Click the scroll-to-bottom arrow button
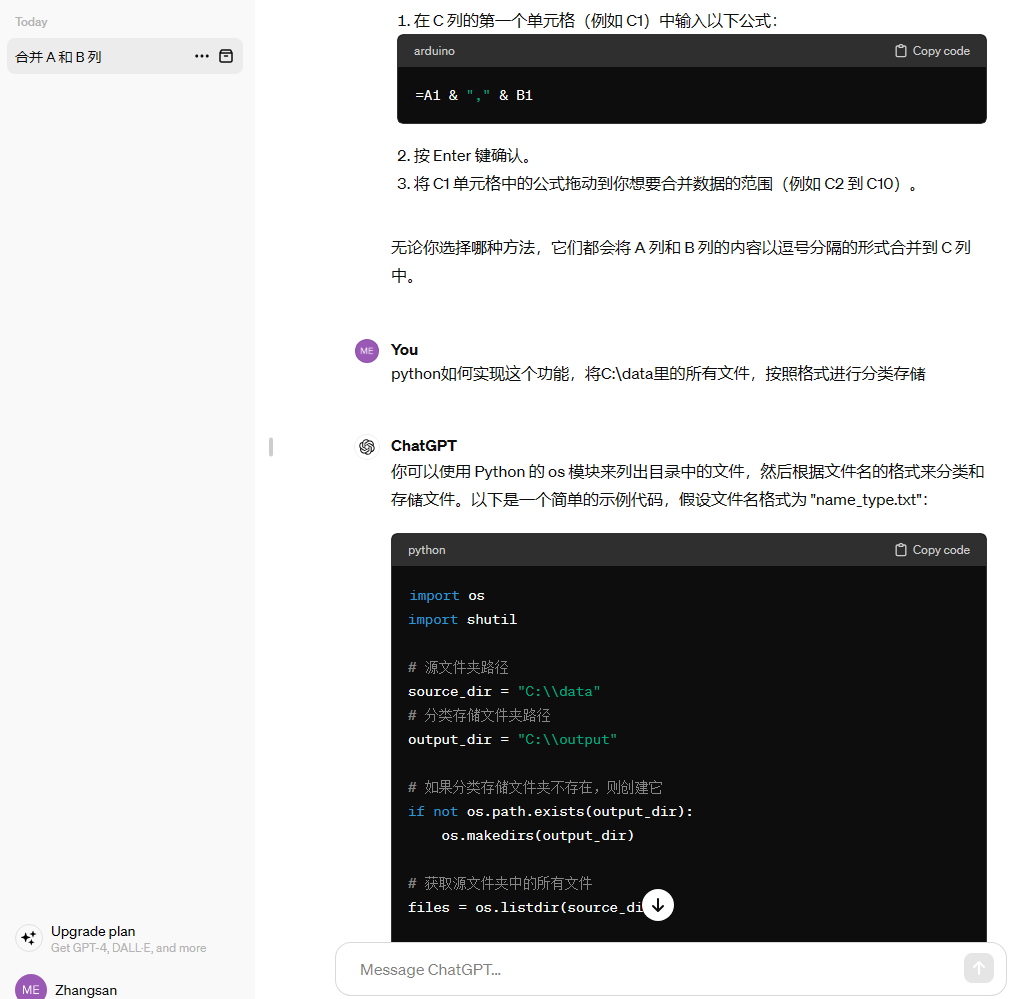The height and width of the screenshot is (999, 1031). pyautogui.click(x=658, y=904)
